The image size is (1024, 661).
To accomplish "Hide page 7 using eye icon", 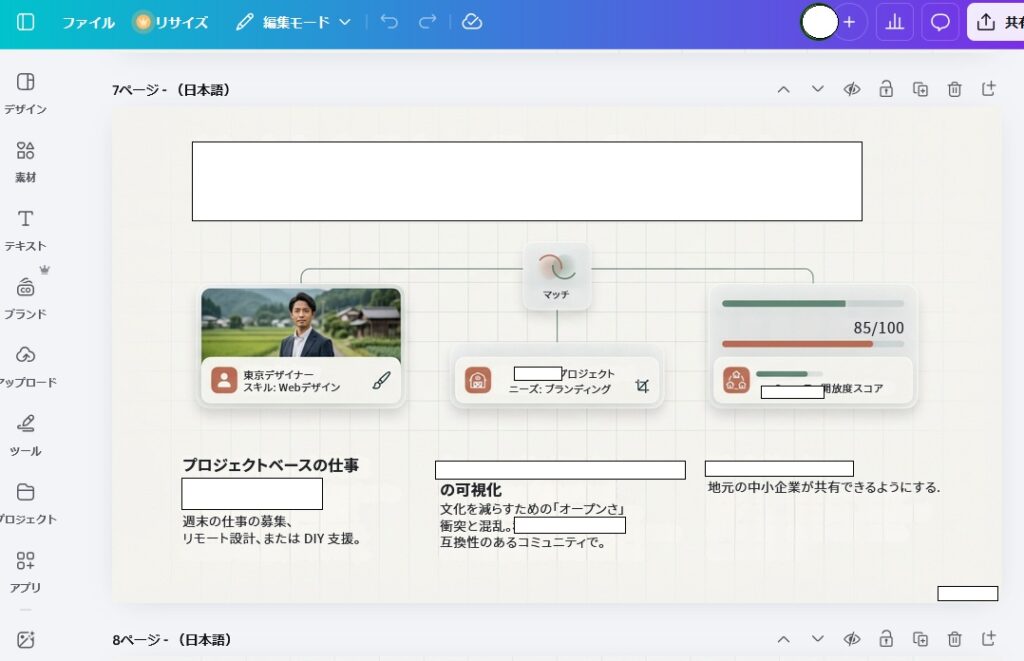I will click(x=852, y=90).
